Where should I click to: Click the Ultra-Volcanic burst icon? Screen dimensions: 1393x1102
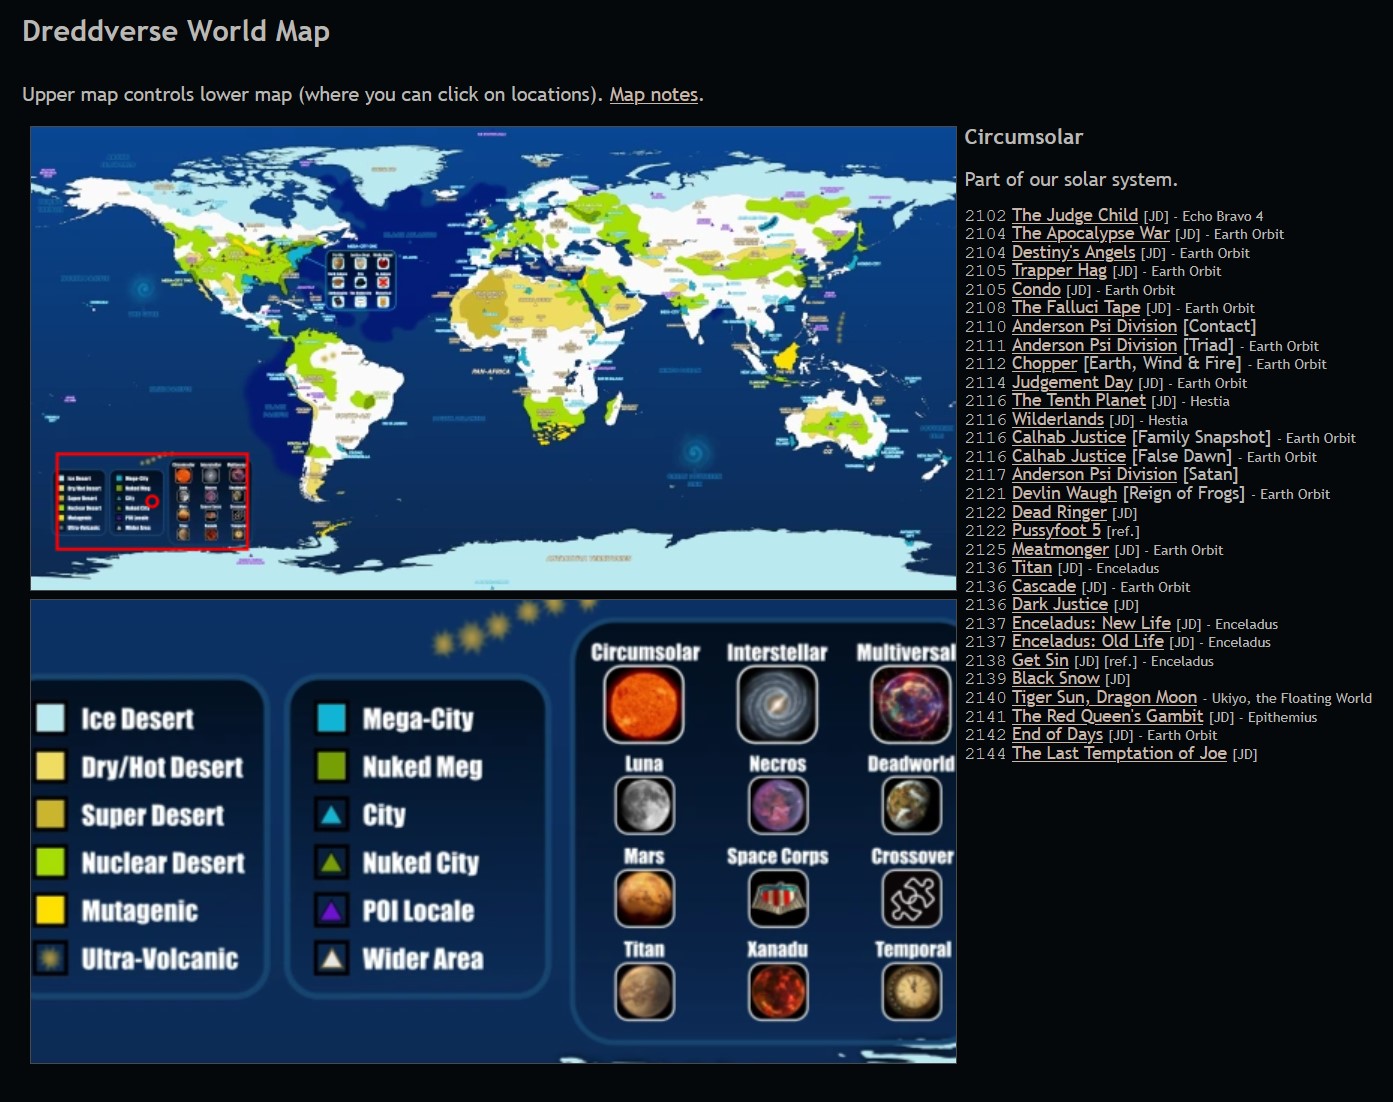coord(50,959)
